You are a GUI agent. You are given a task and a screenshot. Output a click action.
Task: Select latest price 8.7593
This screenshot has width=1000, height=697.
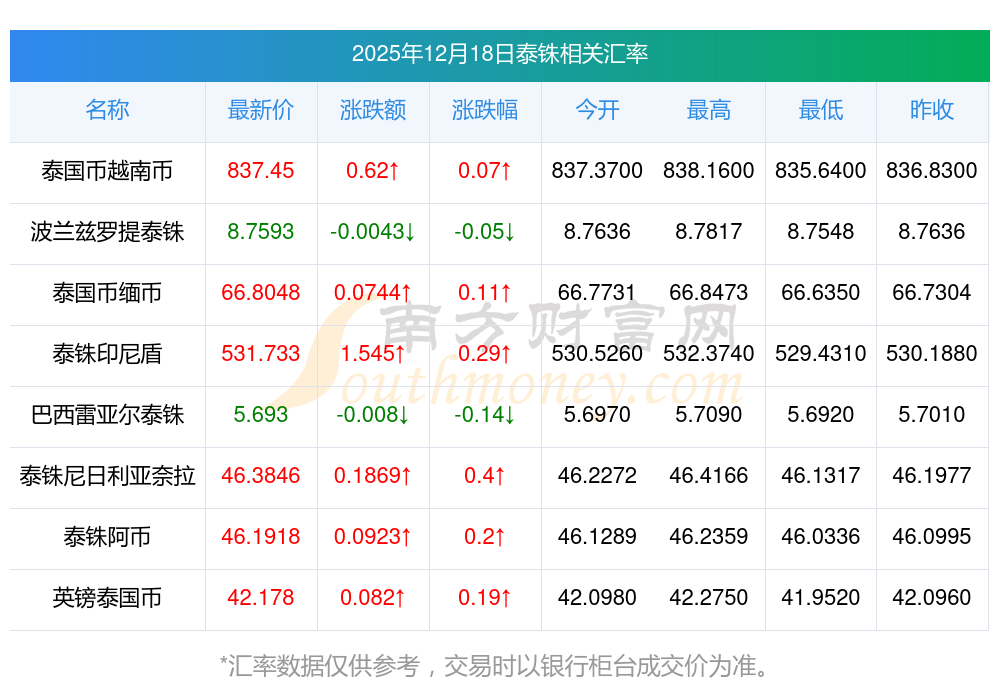coord(261,231)
